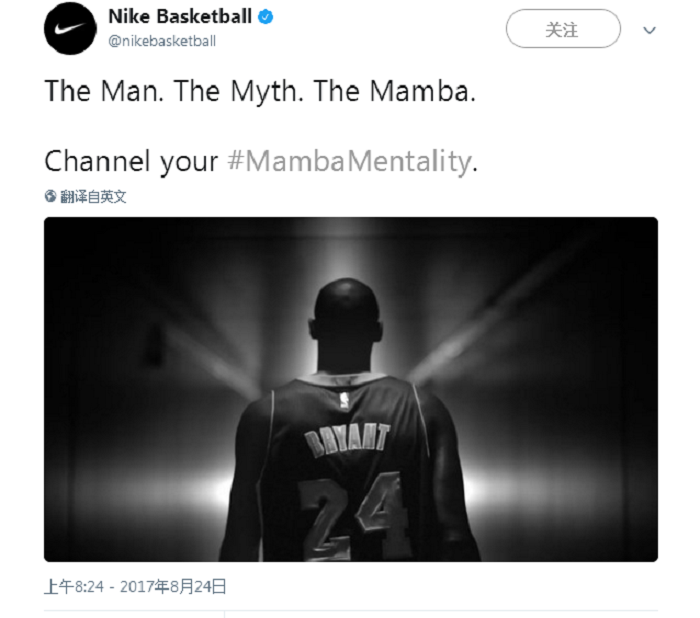Open the tweet options chevron menu

(649, 30)
